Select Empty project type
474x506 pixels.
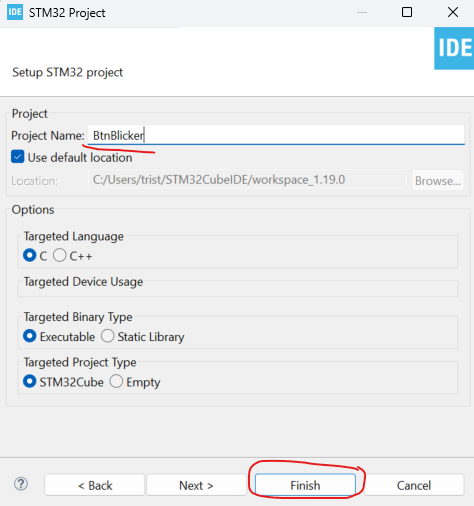[x=116, y=381]
